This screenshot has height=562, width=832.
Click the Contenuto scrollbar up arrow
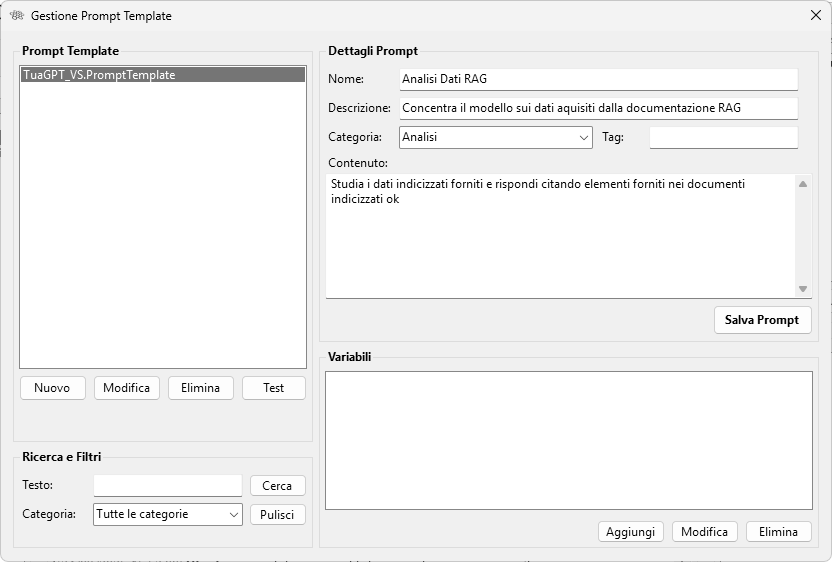[803, 184]
